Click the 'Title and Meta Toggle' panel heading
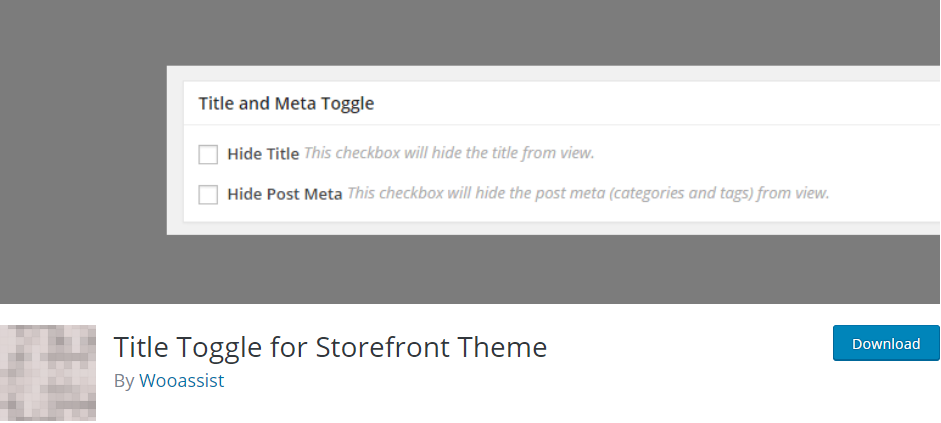 (286, 103)
